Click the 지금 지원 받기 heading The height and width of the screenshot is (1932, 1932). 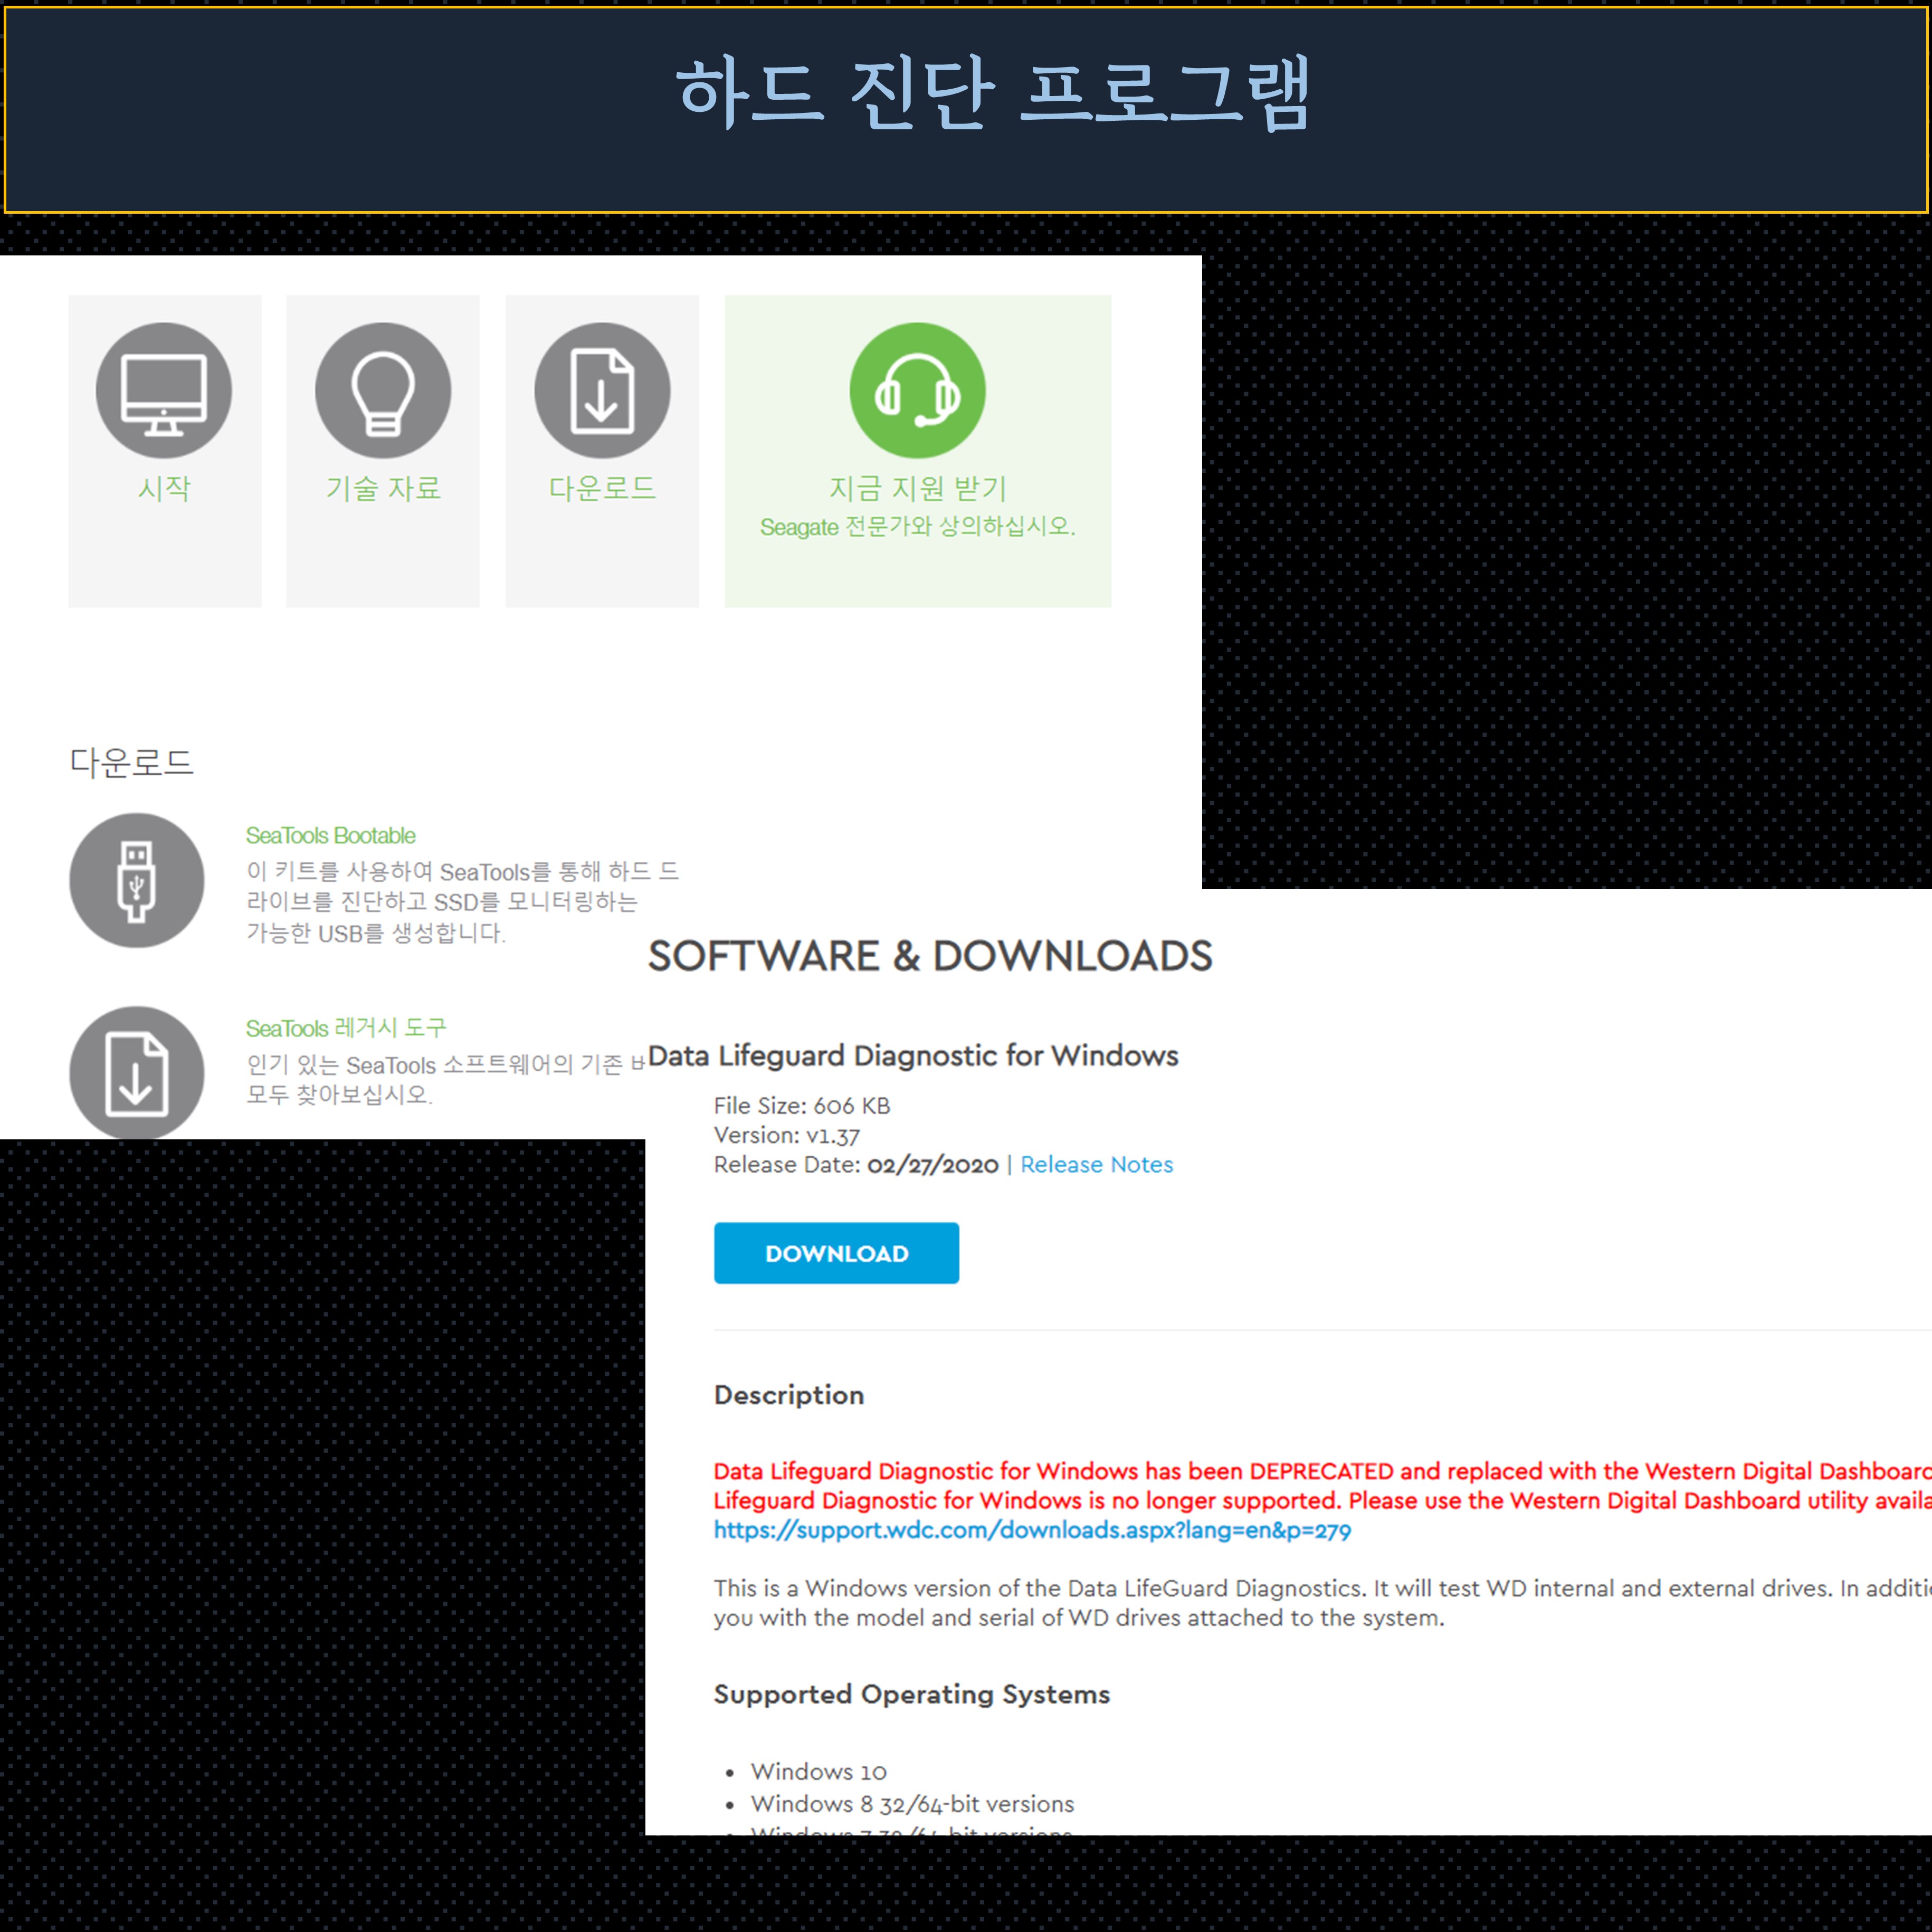(x=917, y=488)
